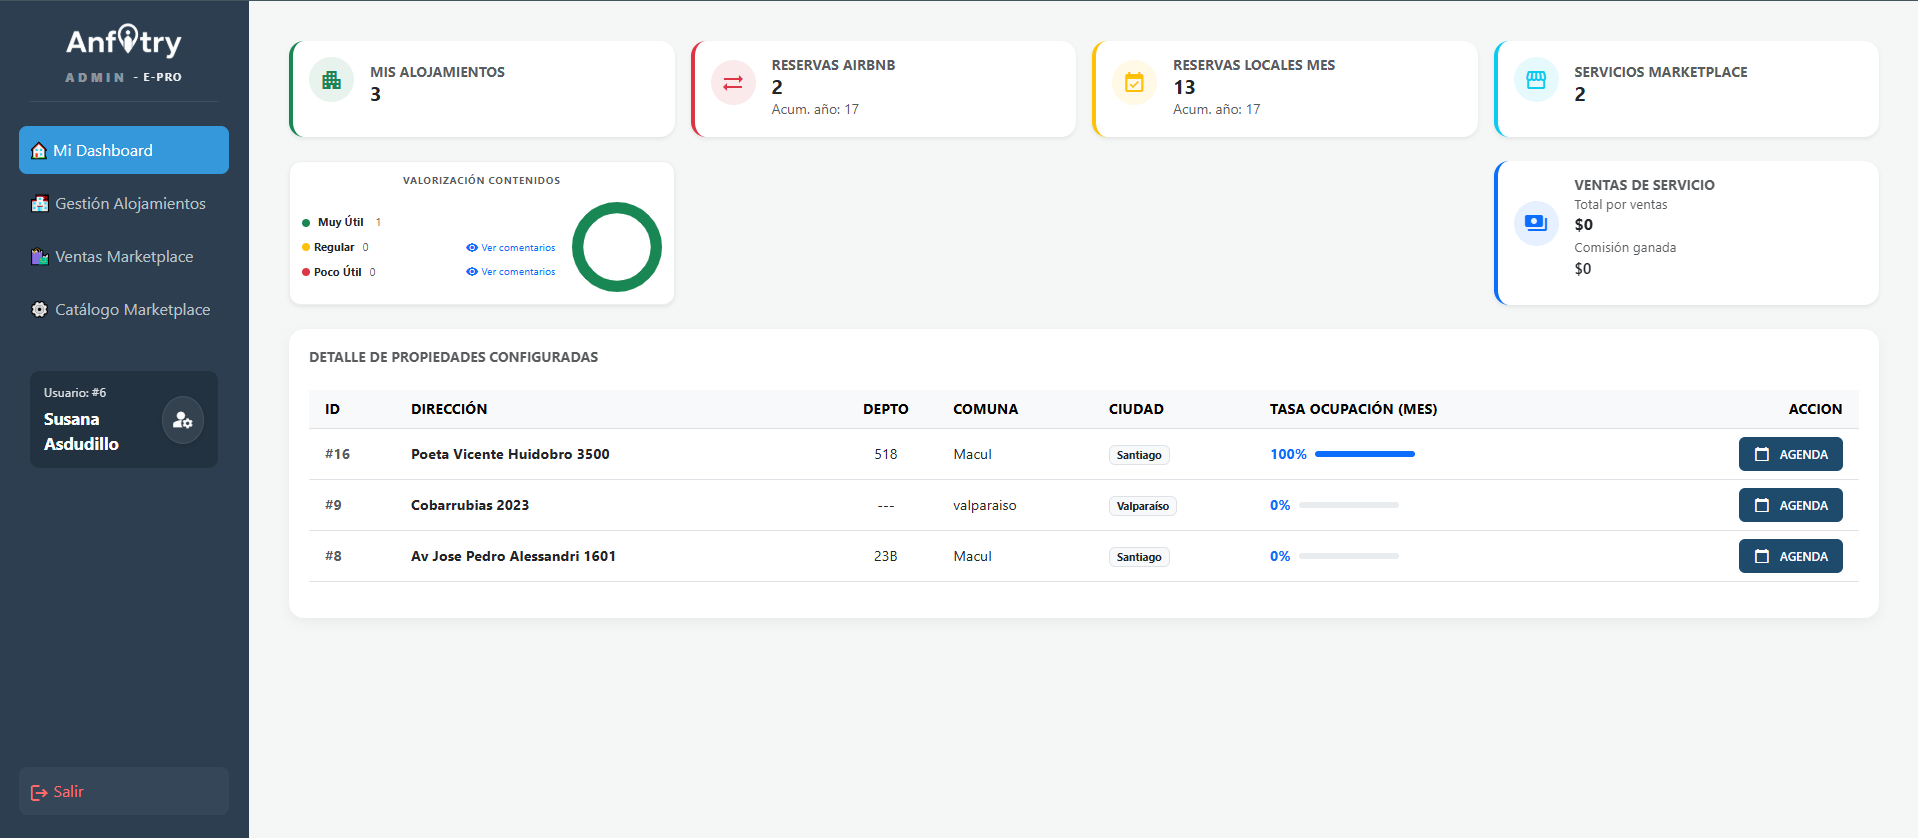Click Poco Útil legend entry
Viewport: 1918px width, 838px height.
339,272
